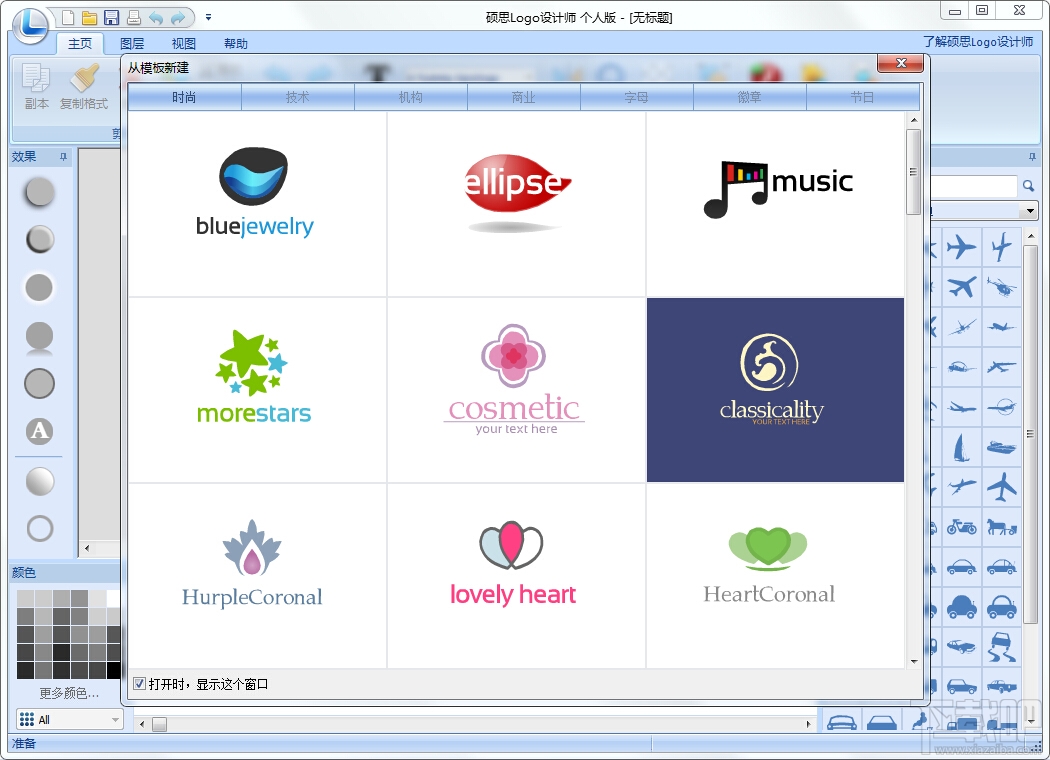1050x760 pixels.
Task: Expand the shape category dropdown
Action: click(1030, 212)
